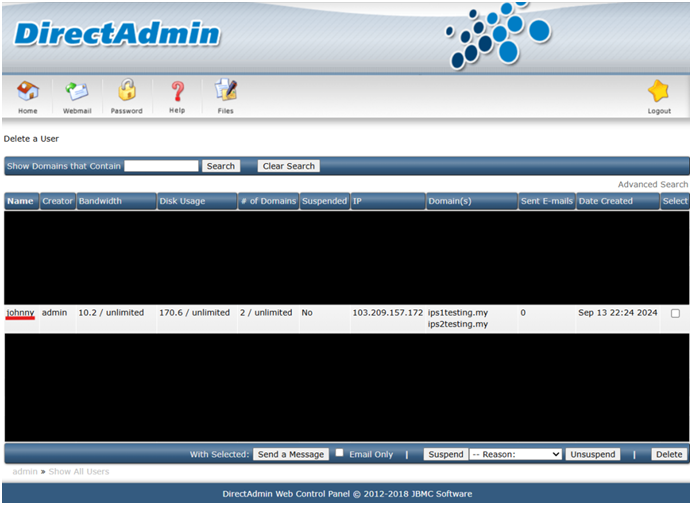This screenshot has height=505, width=692.
Task: Sort by Date Created column header
Action: 604,201
